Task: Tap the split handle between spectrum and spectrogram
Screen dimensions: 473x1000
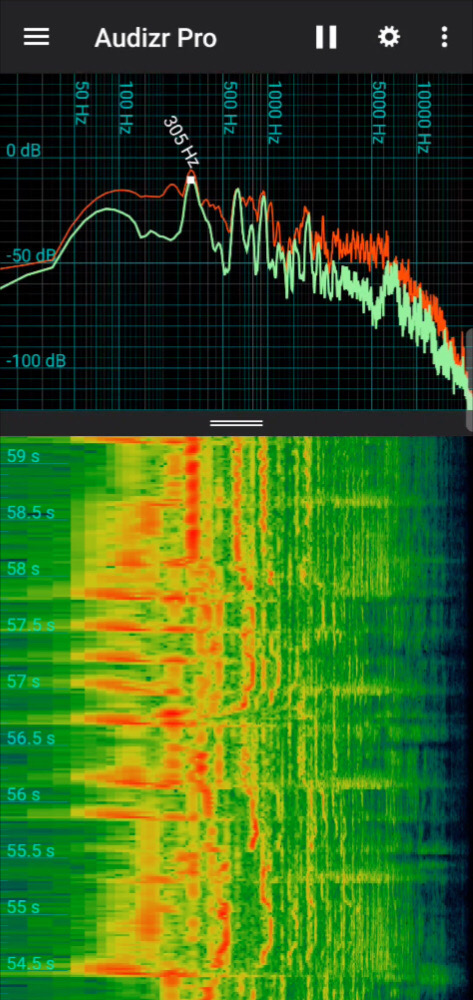Action: (236, 423)
